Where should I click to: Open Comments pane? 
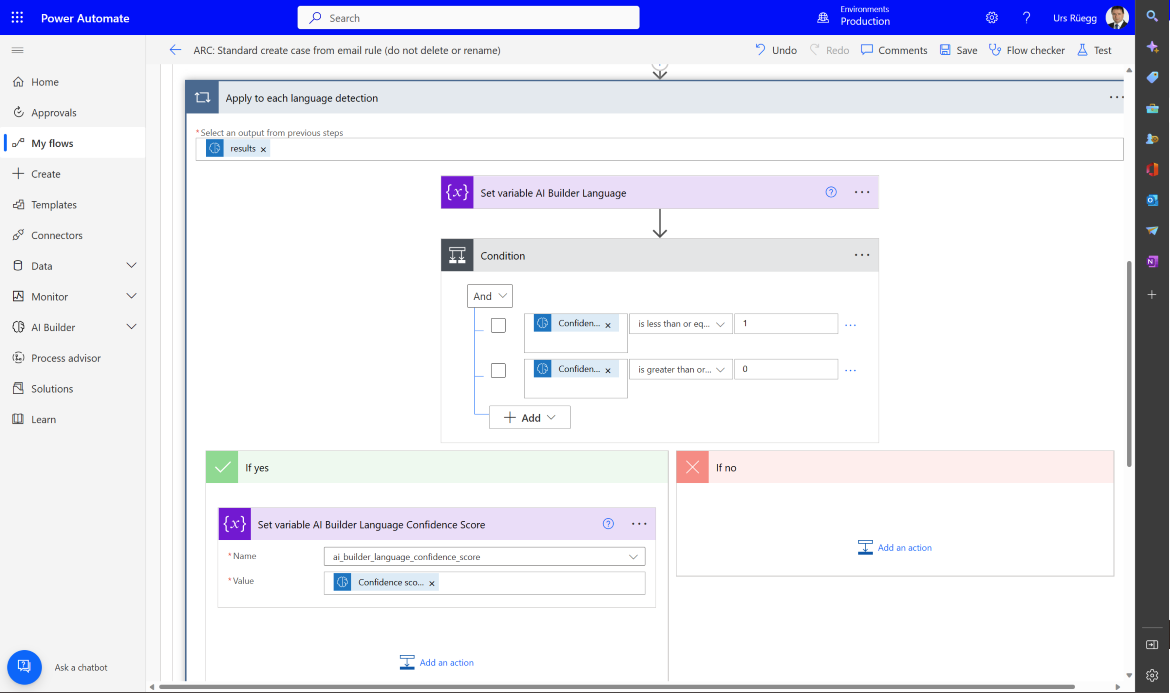(894, 50)
